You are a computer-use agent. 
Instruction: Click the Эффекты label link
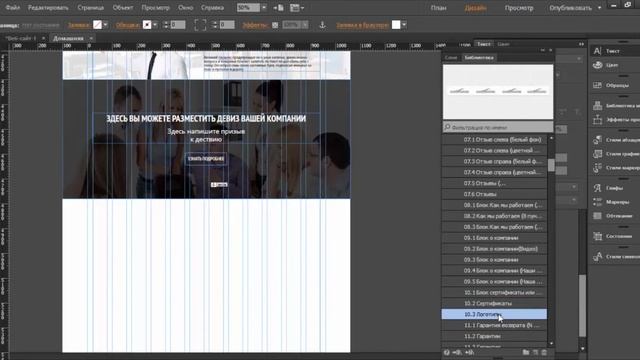pyautogui.click(x=255, y=25)
